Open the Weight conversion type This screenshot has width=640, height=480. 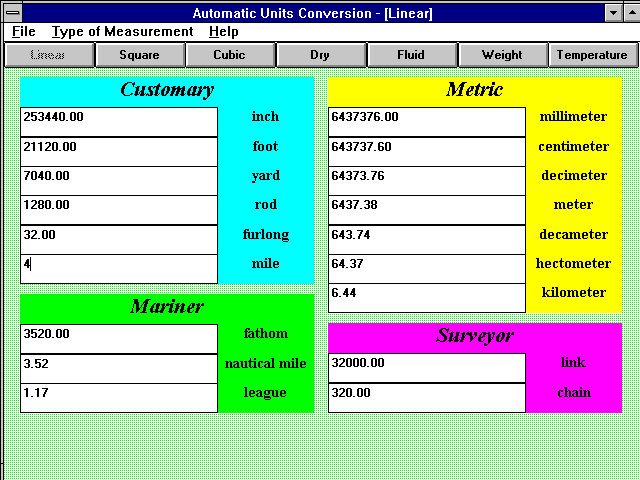point(502,55)
